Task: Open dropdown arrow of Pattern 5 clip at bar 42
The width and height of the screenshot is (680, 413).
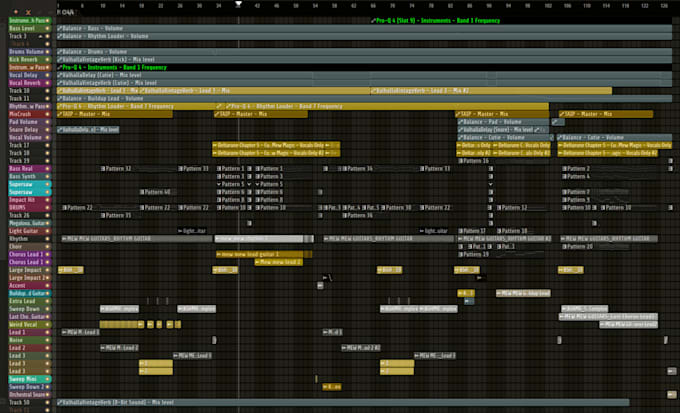Action: click(257, 184)
